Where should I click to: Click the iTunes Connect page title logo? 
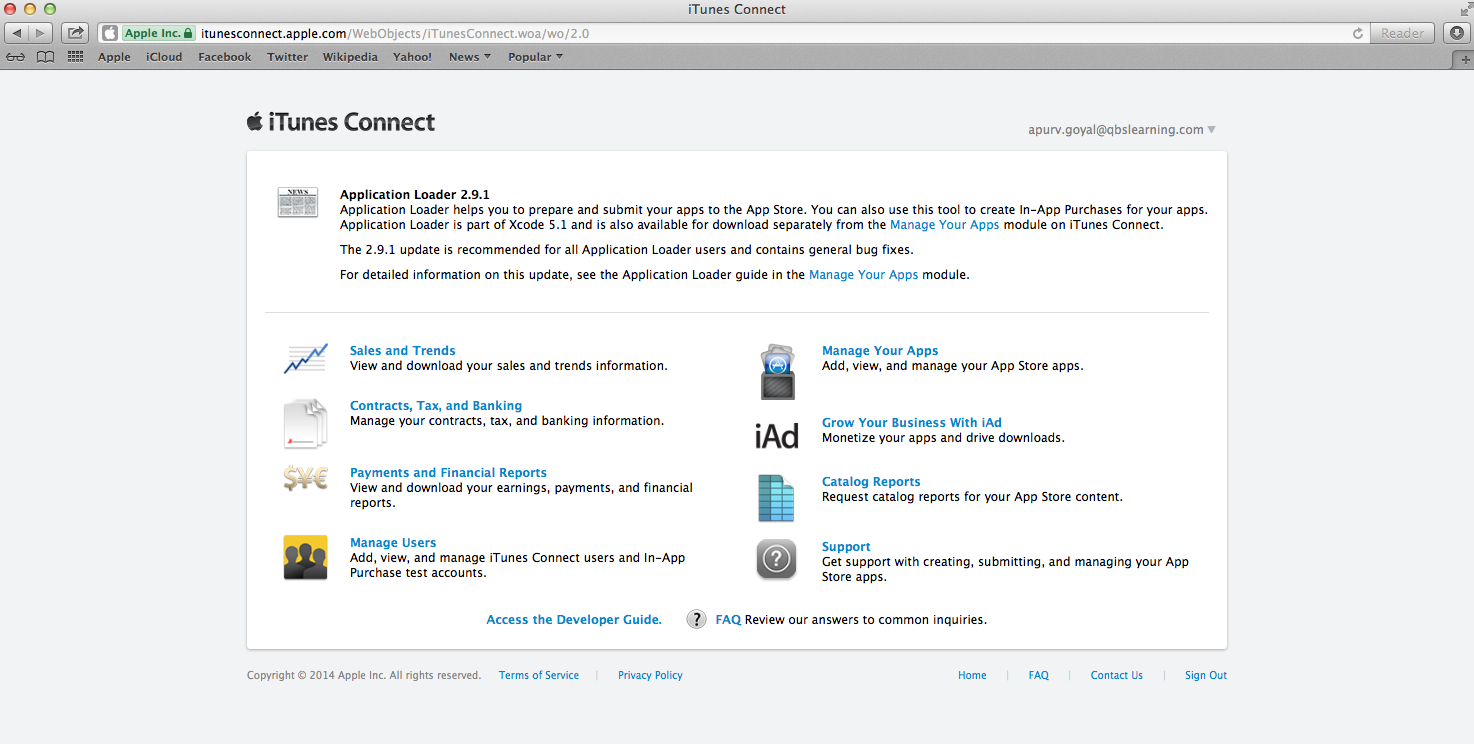tap(341, 122)
